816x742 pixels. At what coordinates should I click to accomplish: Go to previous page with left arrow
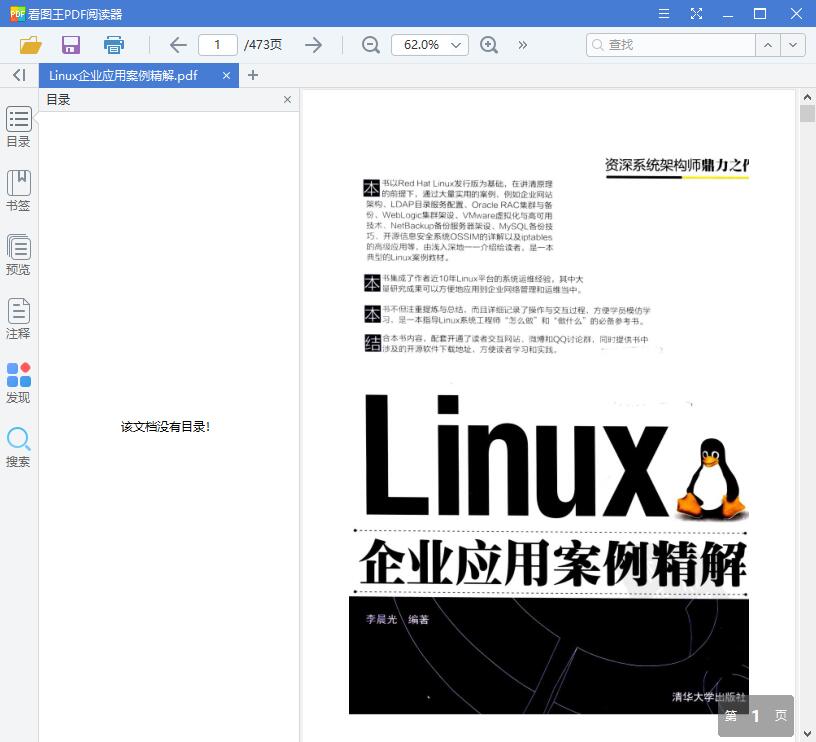click(x=178, y=45)
